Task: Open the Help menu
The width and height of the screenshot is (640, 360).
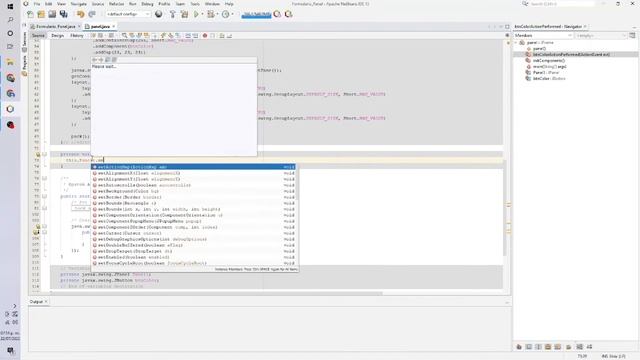Action: coord(229,4)
